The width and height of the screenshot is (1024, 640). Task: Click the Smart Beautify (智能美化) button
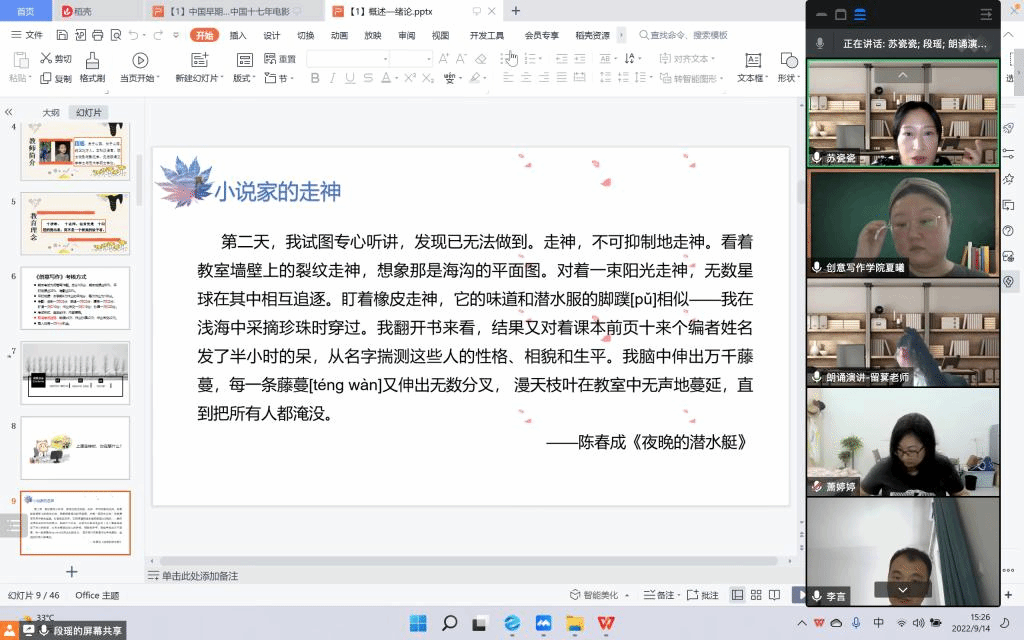click(x=594, y=595)
